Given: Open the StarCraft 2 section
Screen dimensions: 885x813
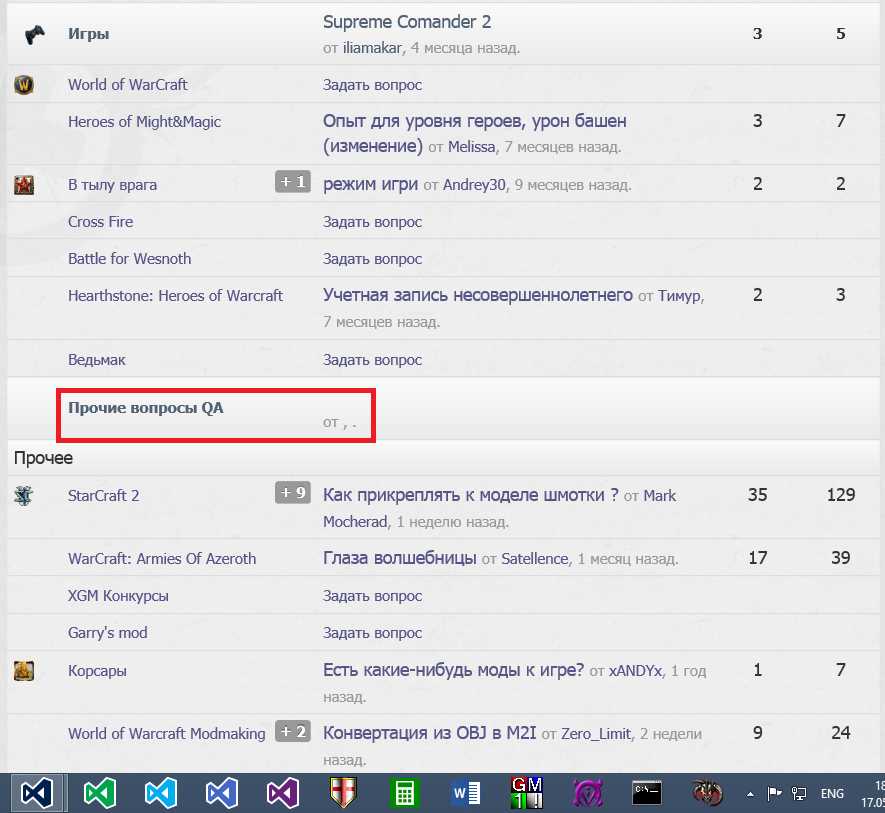Looking at the screenshot, I should tap(103, 496).
